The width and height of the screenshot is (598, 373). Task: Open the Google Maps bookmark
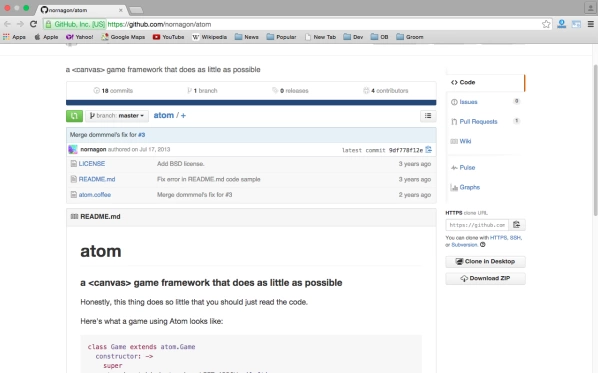[123, 37]
